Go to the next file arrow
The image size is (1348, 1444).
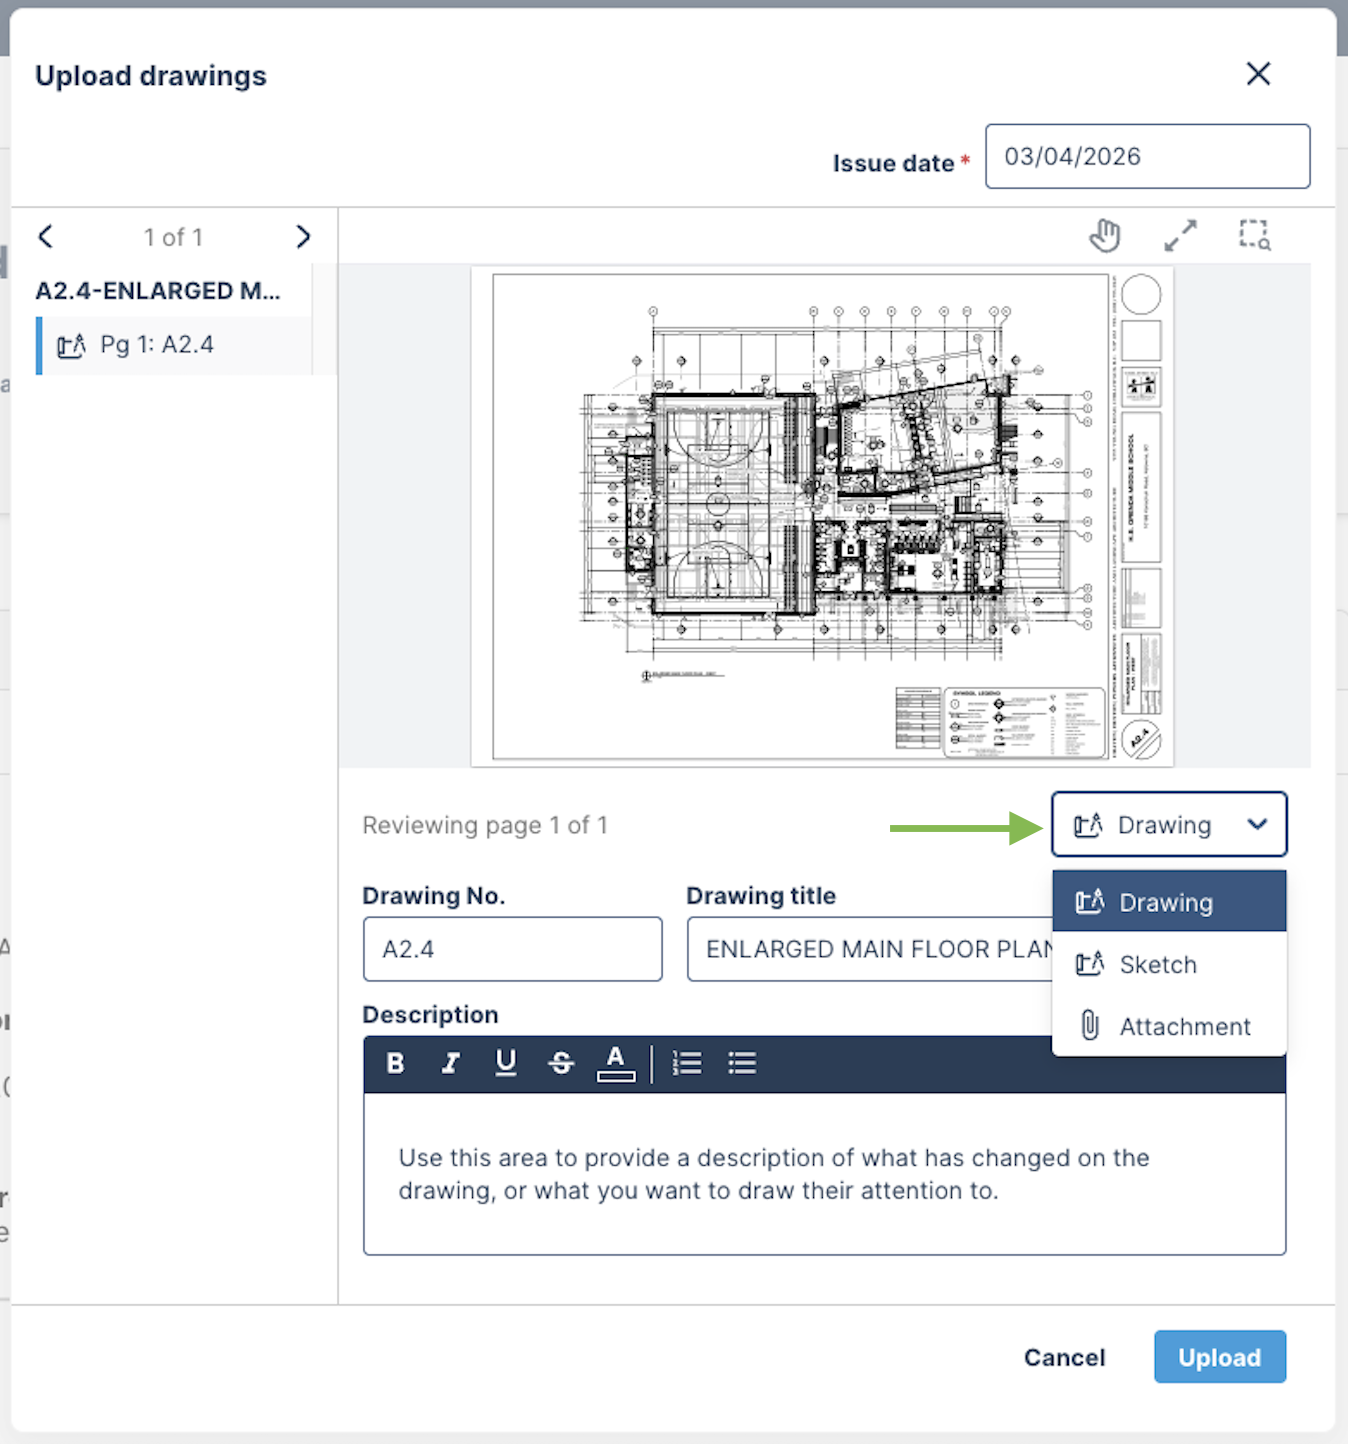click(303, 237)
